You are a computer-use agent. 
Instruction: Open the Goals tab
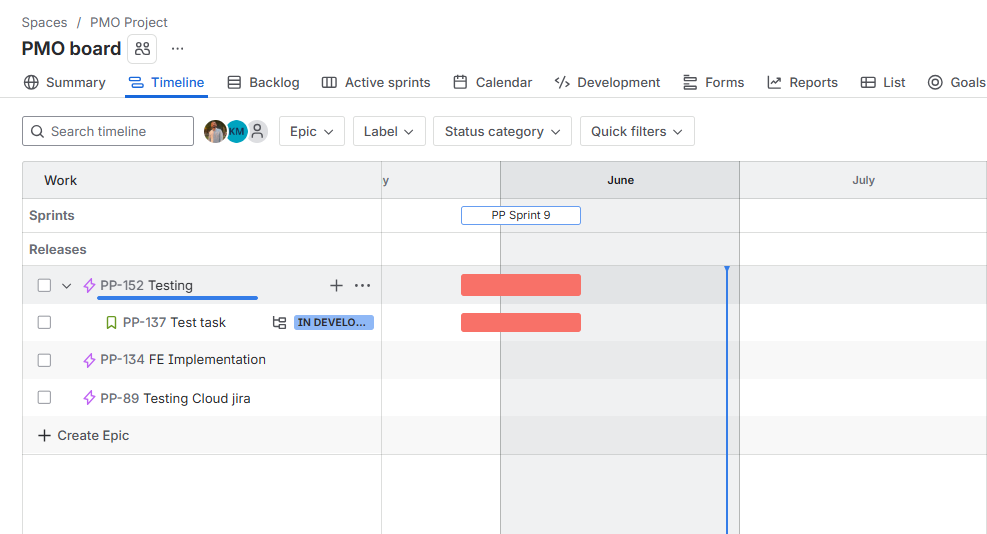coord(956,82)
